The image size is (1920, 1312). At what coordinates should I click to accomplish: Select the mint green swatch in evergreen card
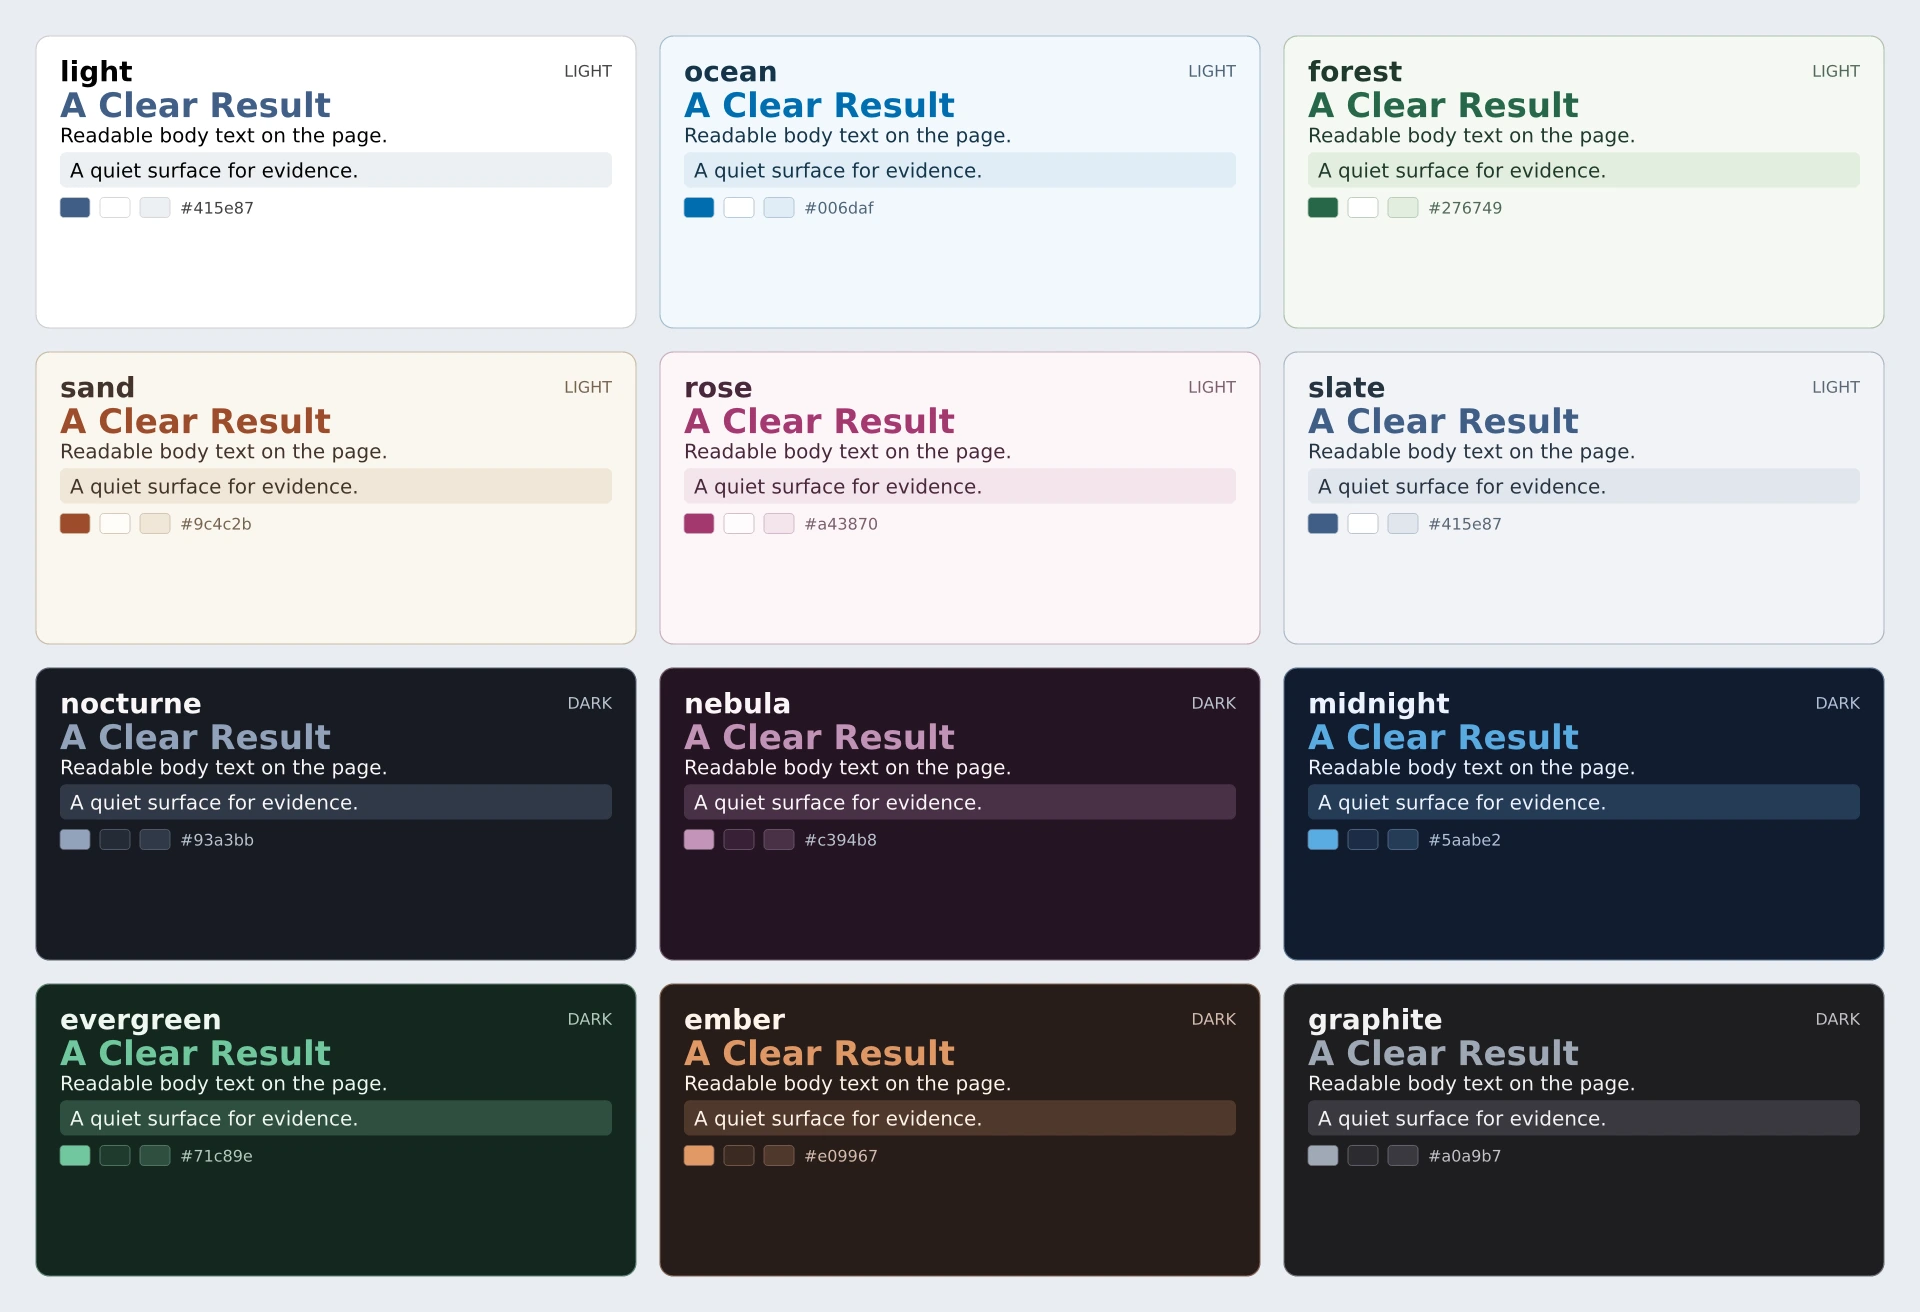click(x=75, y=1156)
